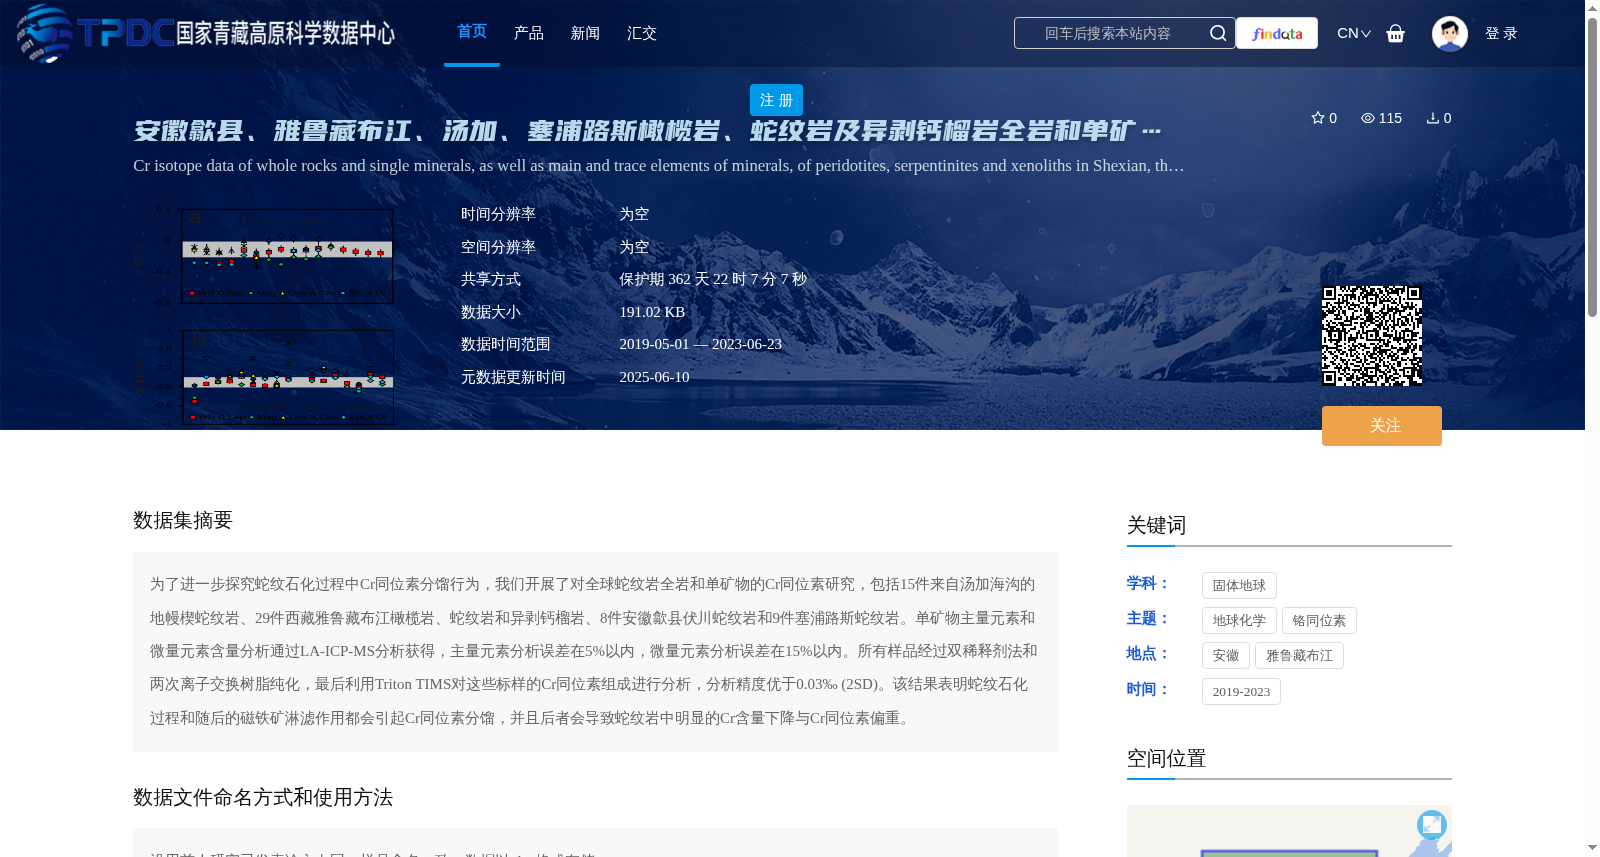Viewport: 1600px width, 857px height.
Task: Open the findata link button
Action: click(x=1277, y=33)
